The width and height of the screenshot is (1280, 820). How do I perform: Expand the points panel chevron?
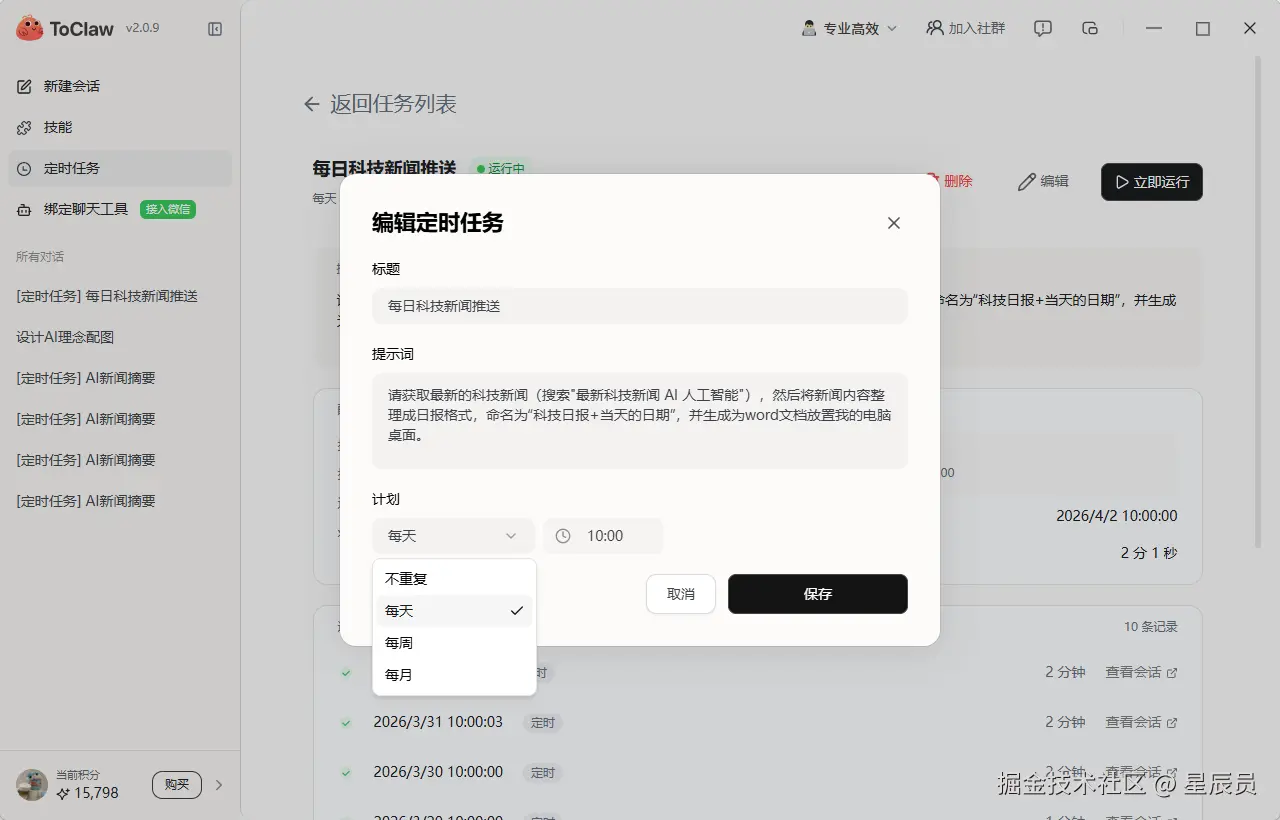(x=219, y=785)
